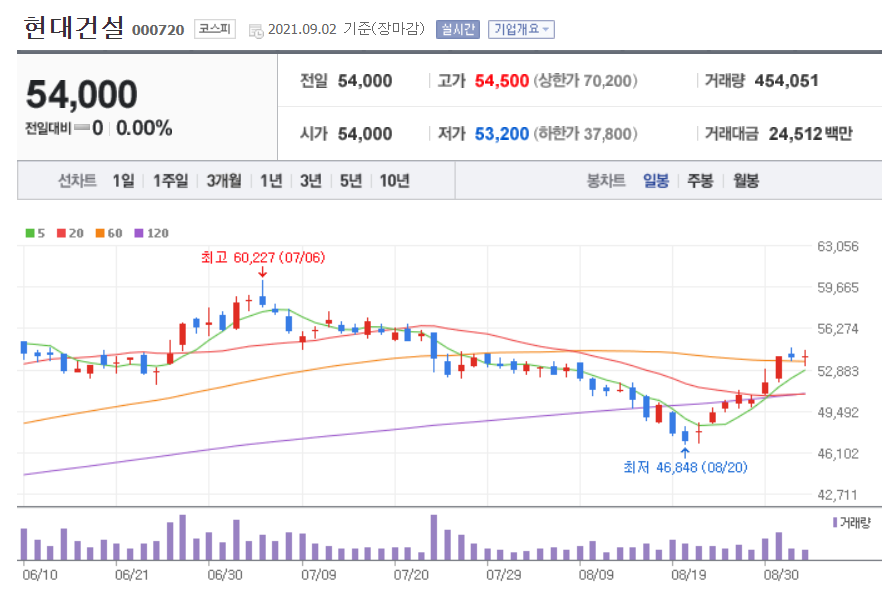The image size is (882, 592).
Task: Click the 선차트 section label
Action: tap(78, 181)
